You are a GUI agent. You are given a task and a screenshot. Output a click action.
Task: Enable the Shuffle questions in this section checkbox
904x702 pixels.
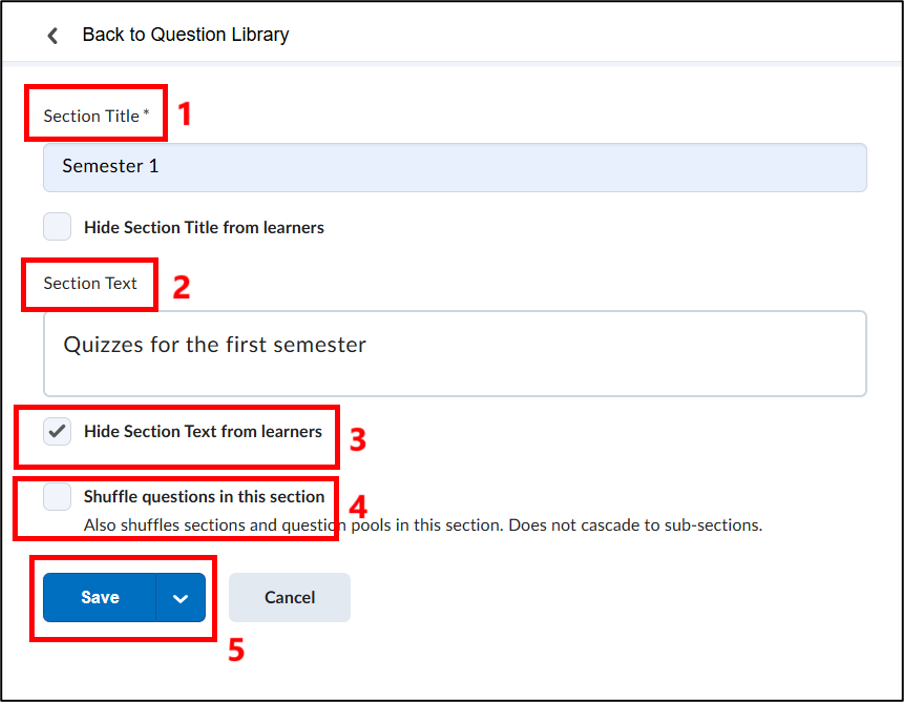(57, 496)
